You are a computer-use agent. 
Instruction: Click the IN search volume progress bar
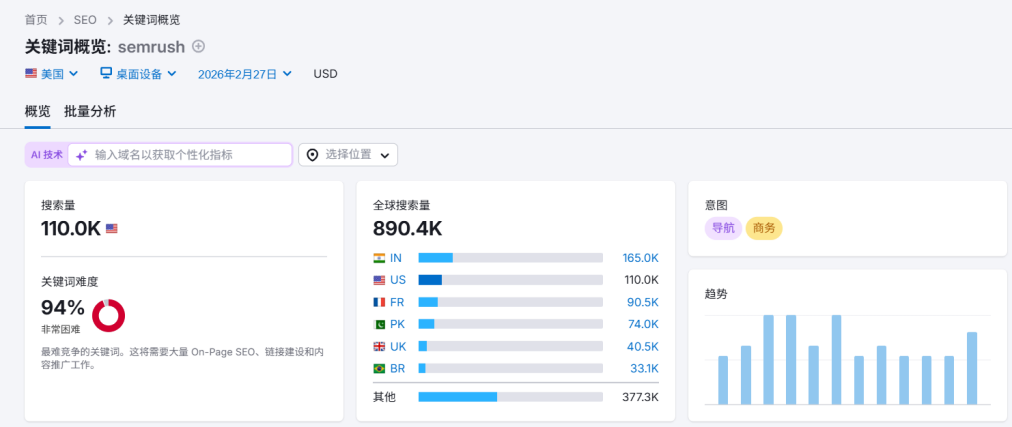coord(511,258)
